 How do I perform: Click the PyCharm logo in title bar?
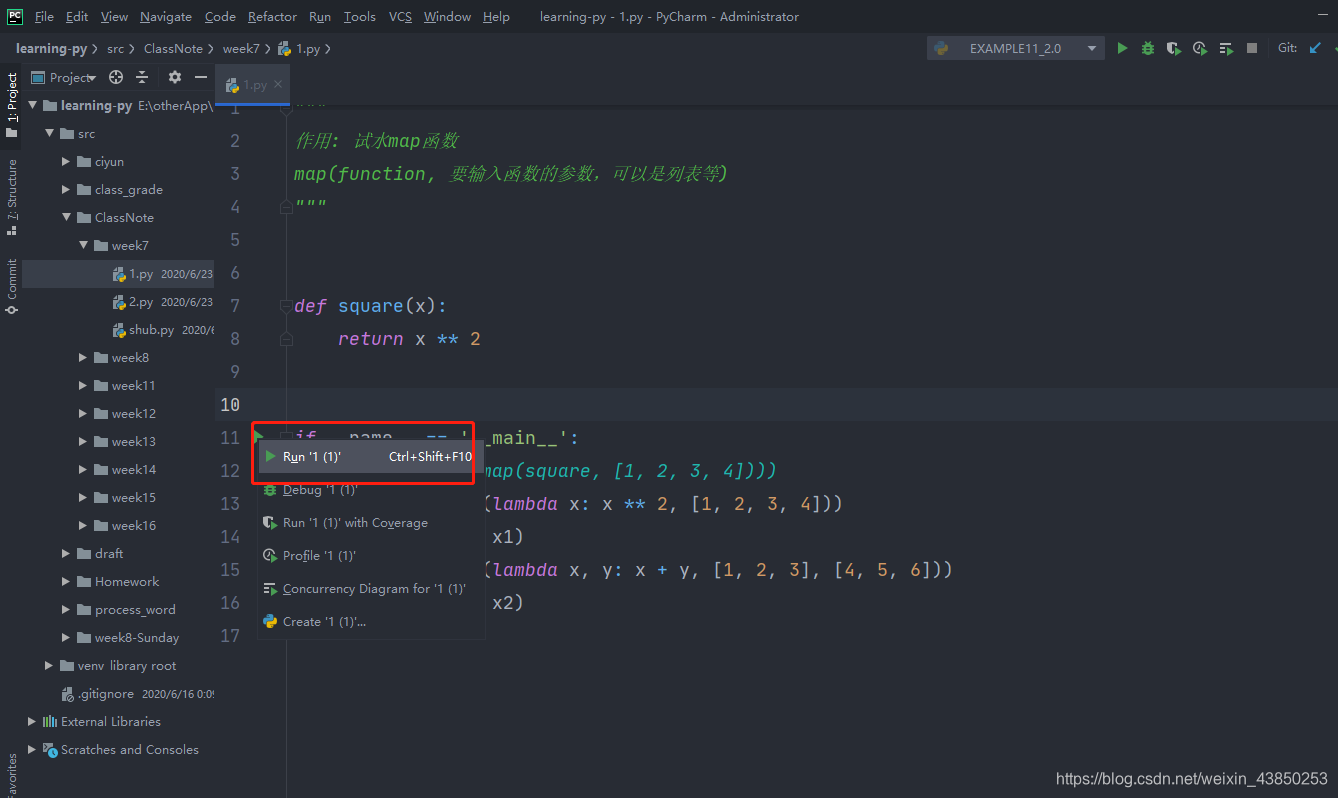[15, 16]
